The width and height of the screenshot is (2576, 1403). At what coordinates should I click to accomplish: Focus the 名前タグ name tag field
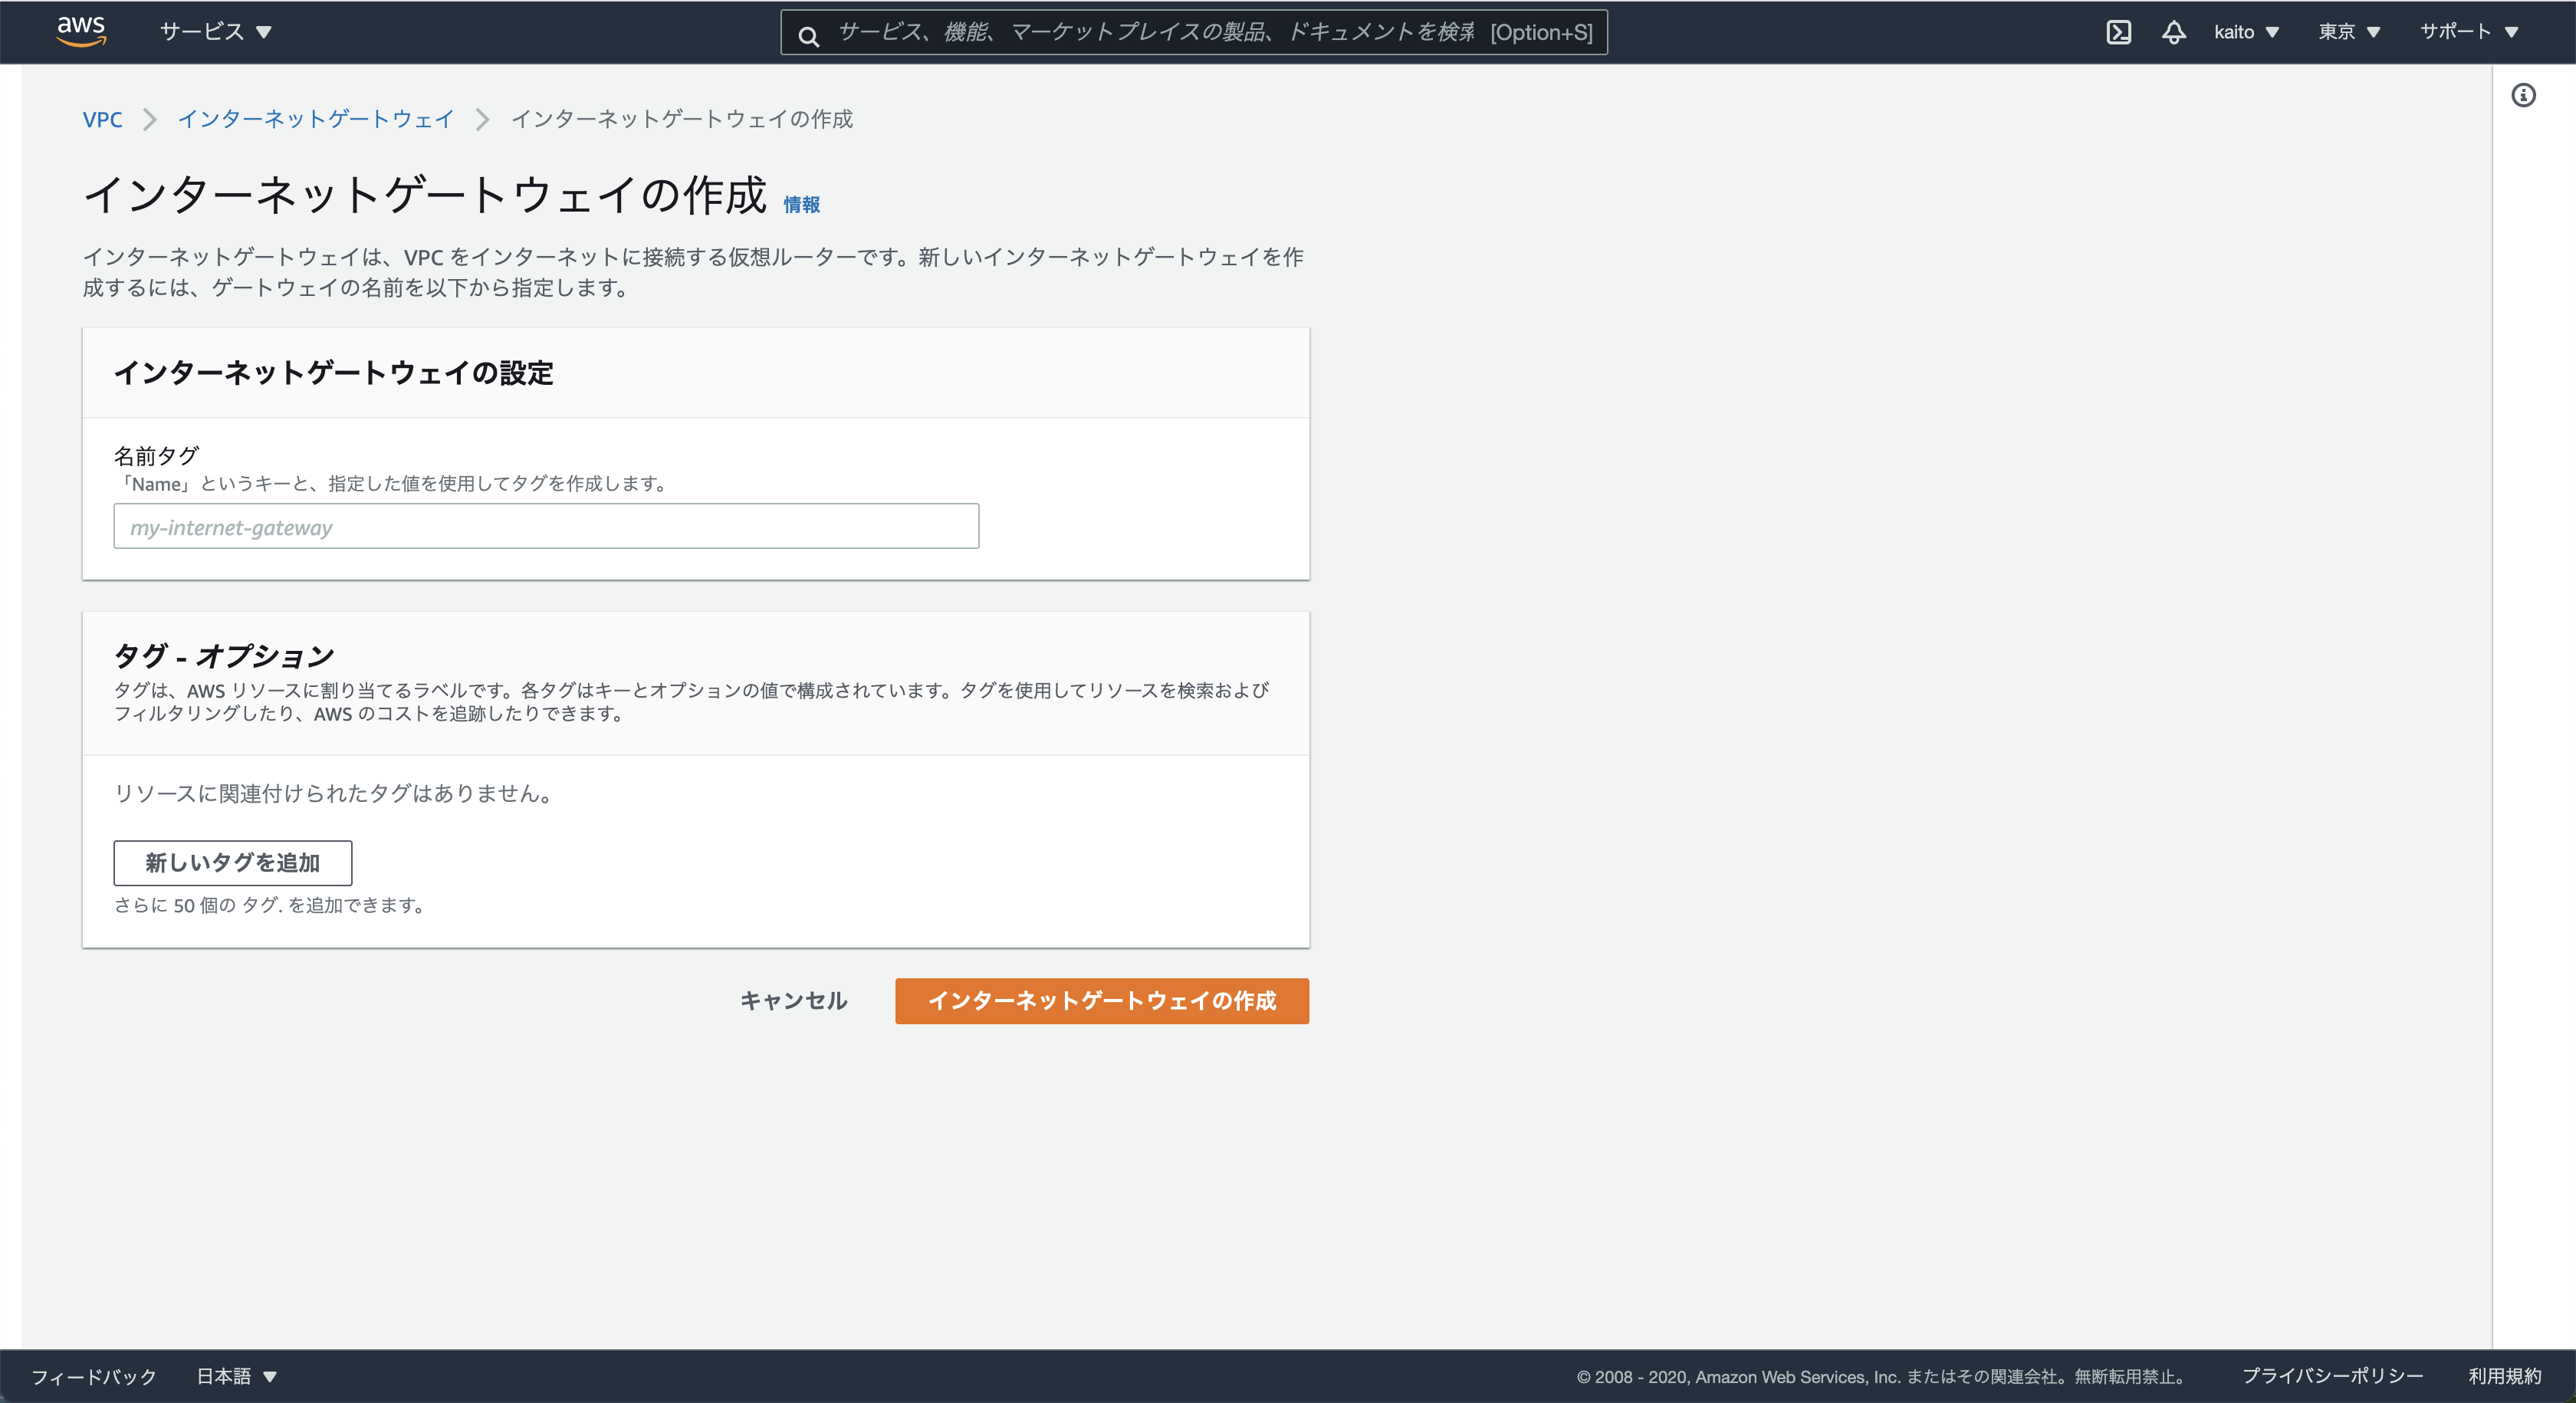546,526
